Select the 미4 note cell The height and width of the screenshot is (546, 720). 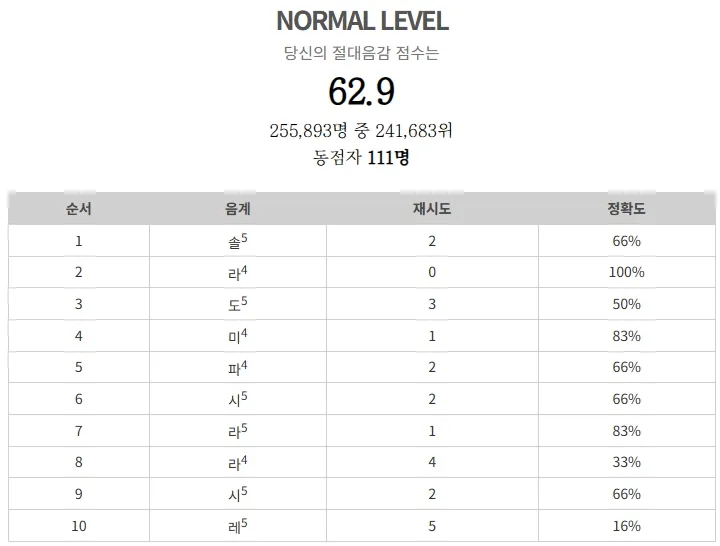click(238, 336)
